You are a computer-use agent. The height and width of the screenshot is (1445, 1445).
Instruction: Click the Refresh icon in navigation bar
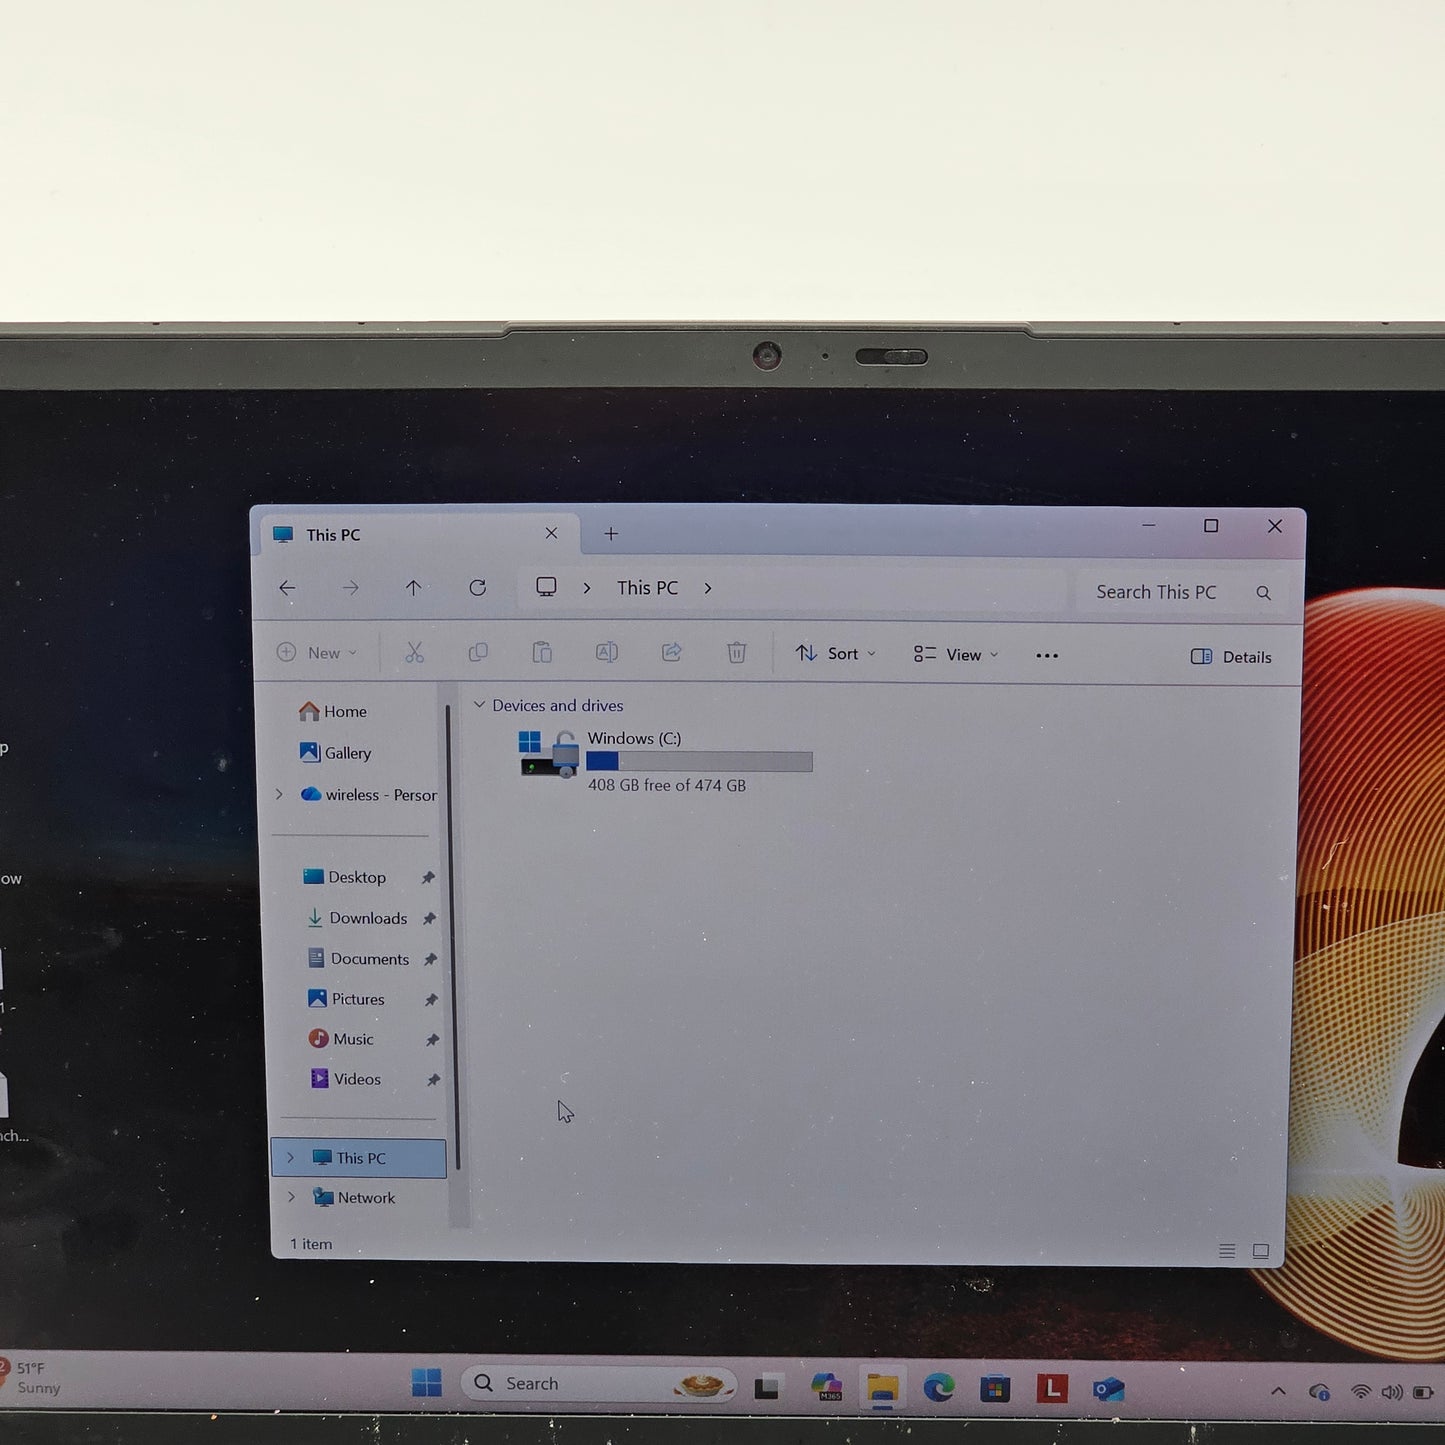click(478, 588)
